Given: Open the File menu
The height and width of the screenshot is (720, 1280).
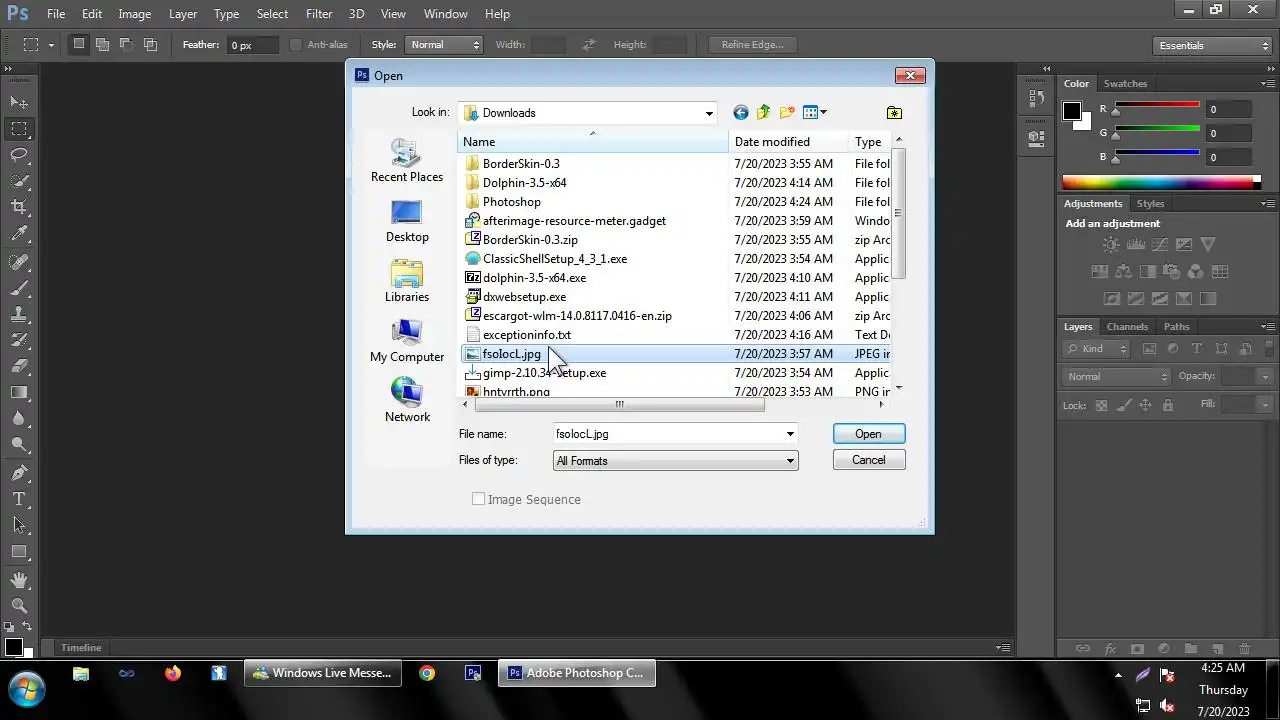Looking at the screenshot, I should 56,14.
